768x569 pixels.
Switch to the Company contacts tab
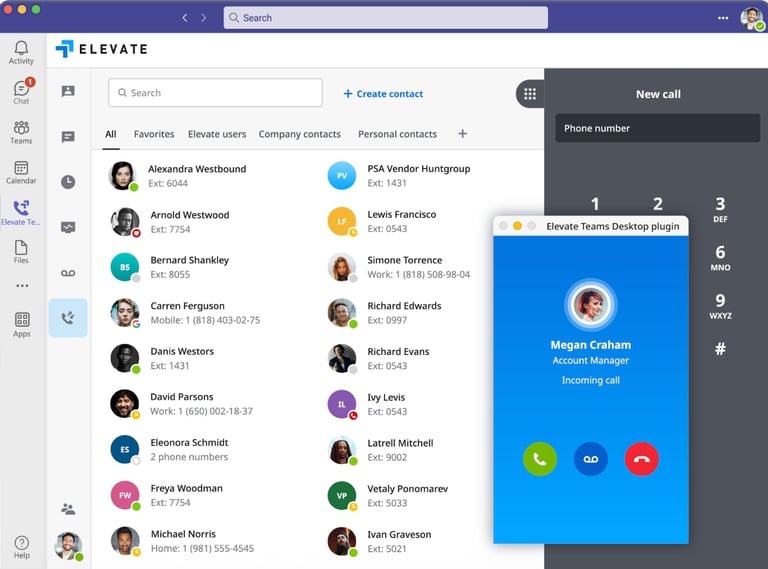pyautogui.click(x=300, y=134)
